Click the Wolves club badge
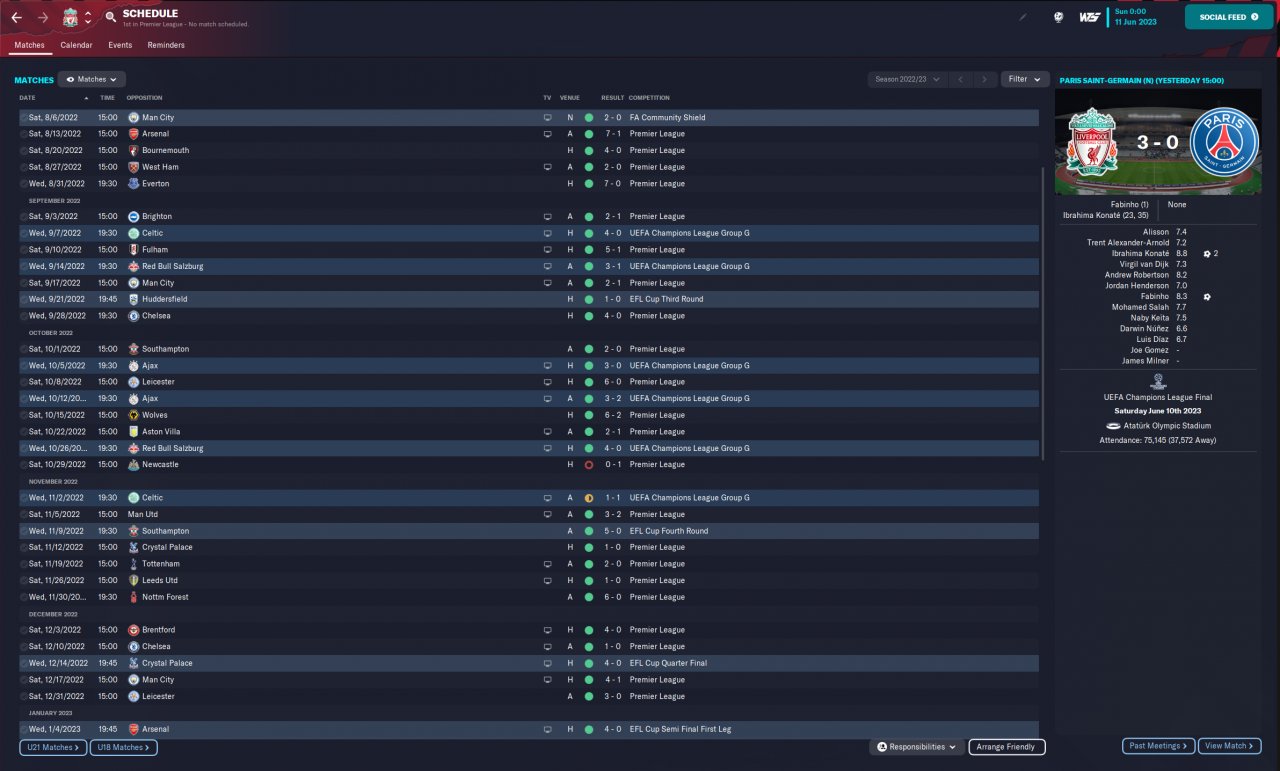The image size is (1280, 771). click(133, 415)
